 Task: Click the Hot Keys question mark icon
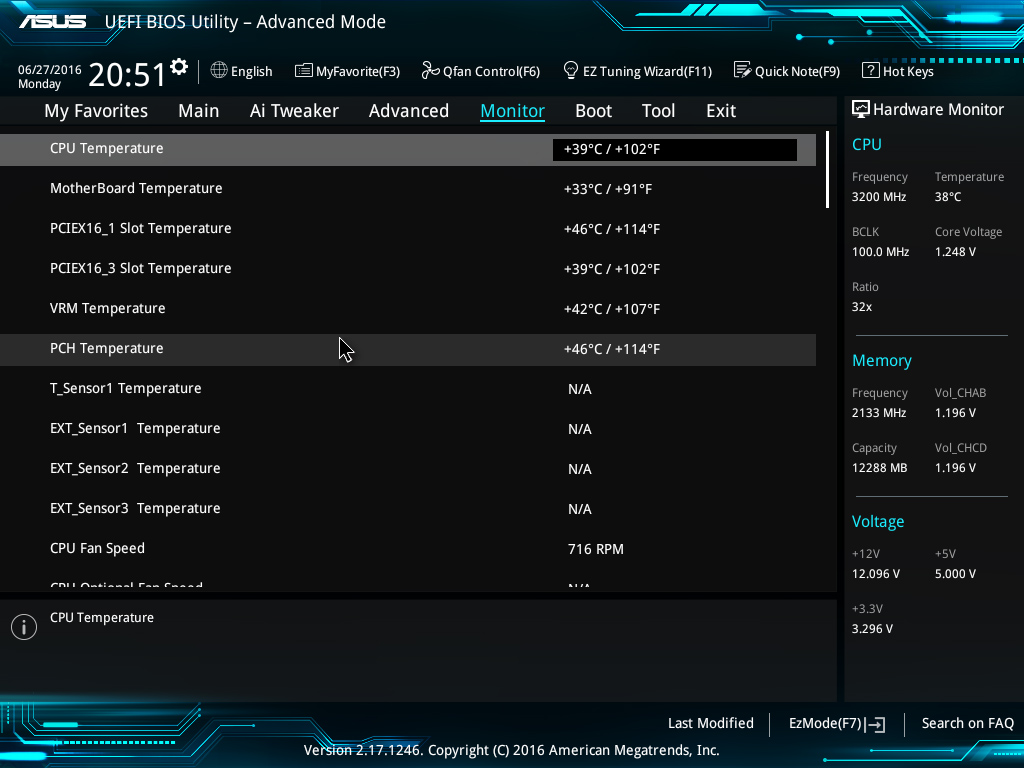coord(870,71)
